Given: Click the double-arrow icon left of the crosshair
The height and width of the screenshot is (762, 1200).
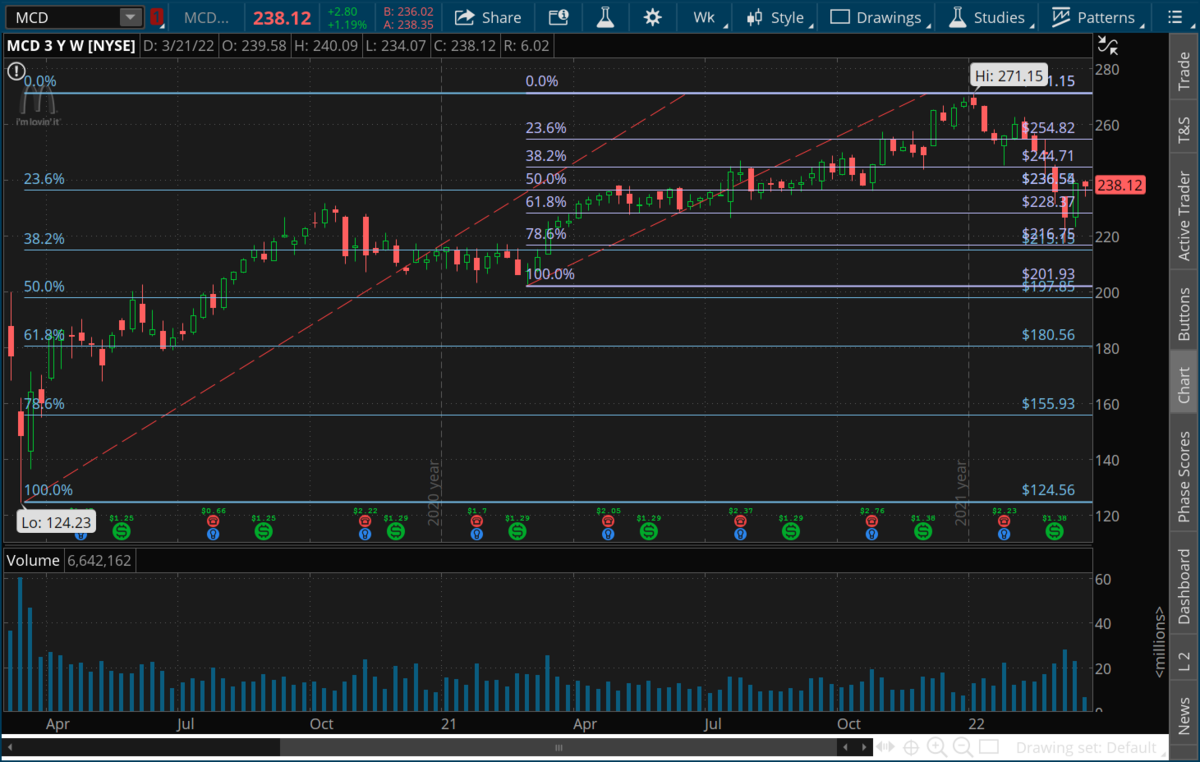Looking at the screenshot, I should 886,748.
